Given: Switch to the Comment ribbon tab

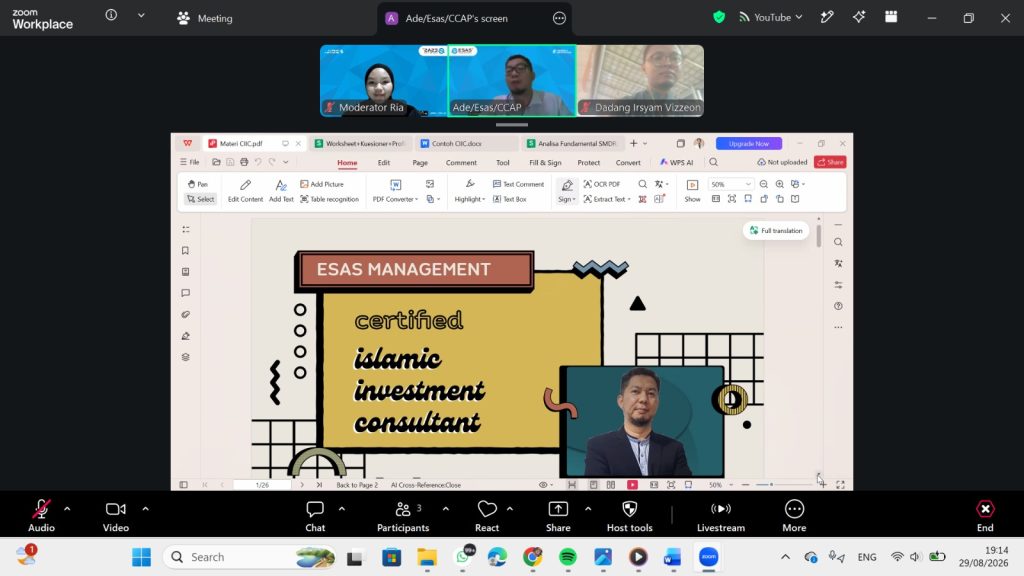Looking at the screenshot, I should click(461, 163).
